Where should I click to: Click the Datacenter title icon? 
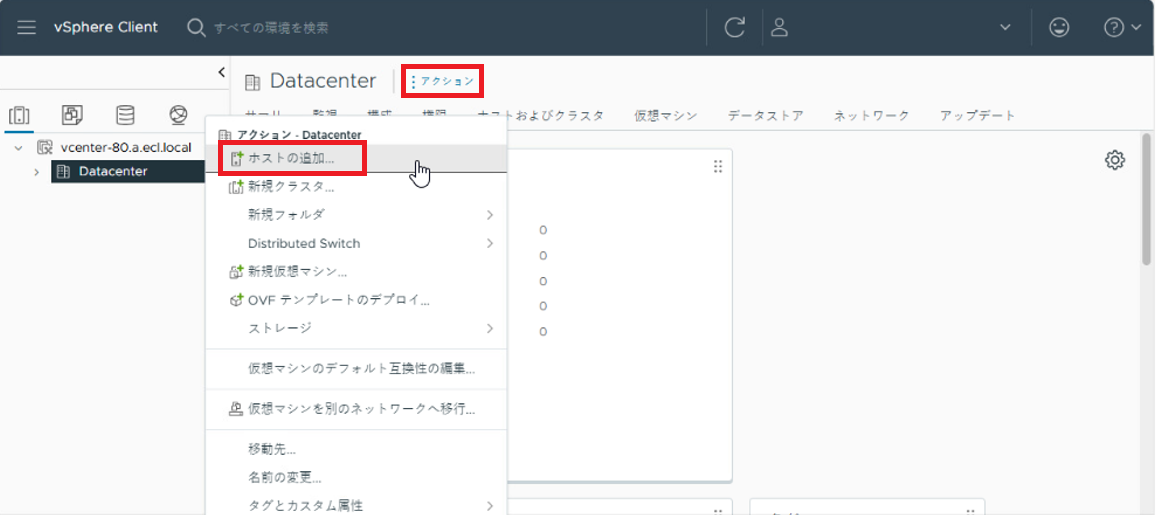[253, 82]
